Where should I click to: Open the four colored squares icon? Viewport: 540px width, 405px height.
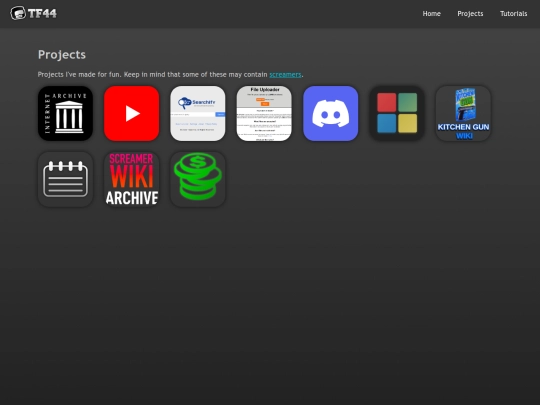pos(397,113)
